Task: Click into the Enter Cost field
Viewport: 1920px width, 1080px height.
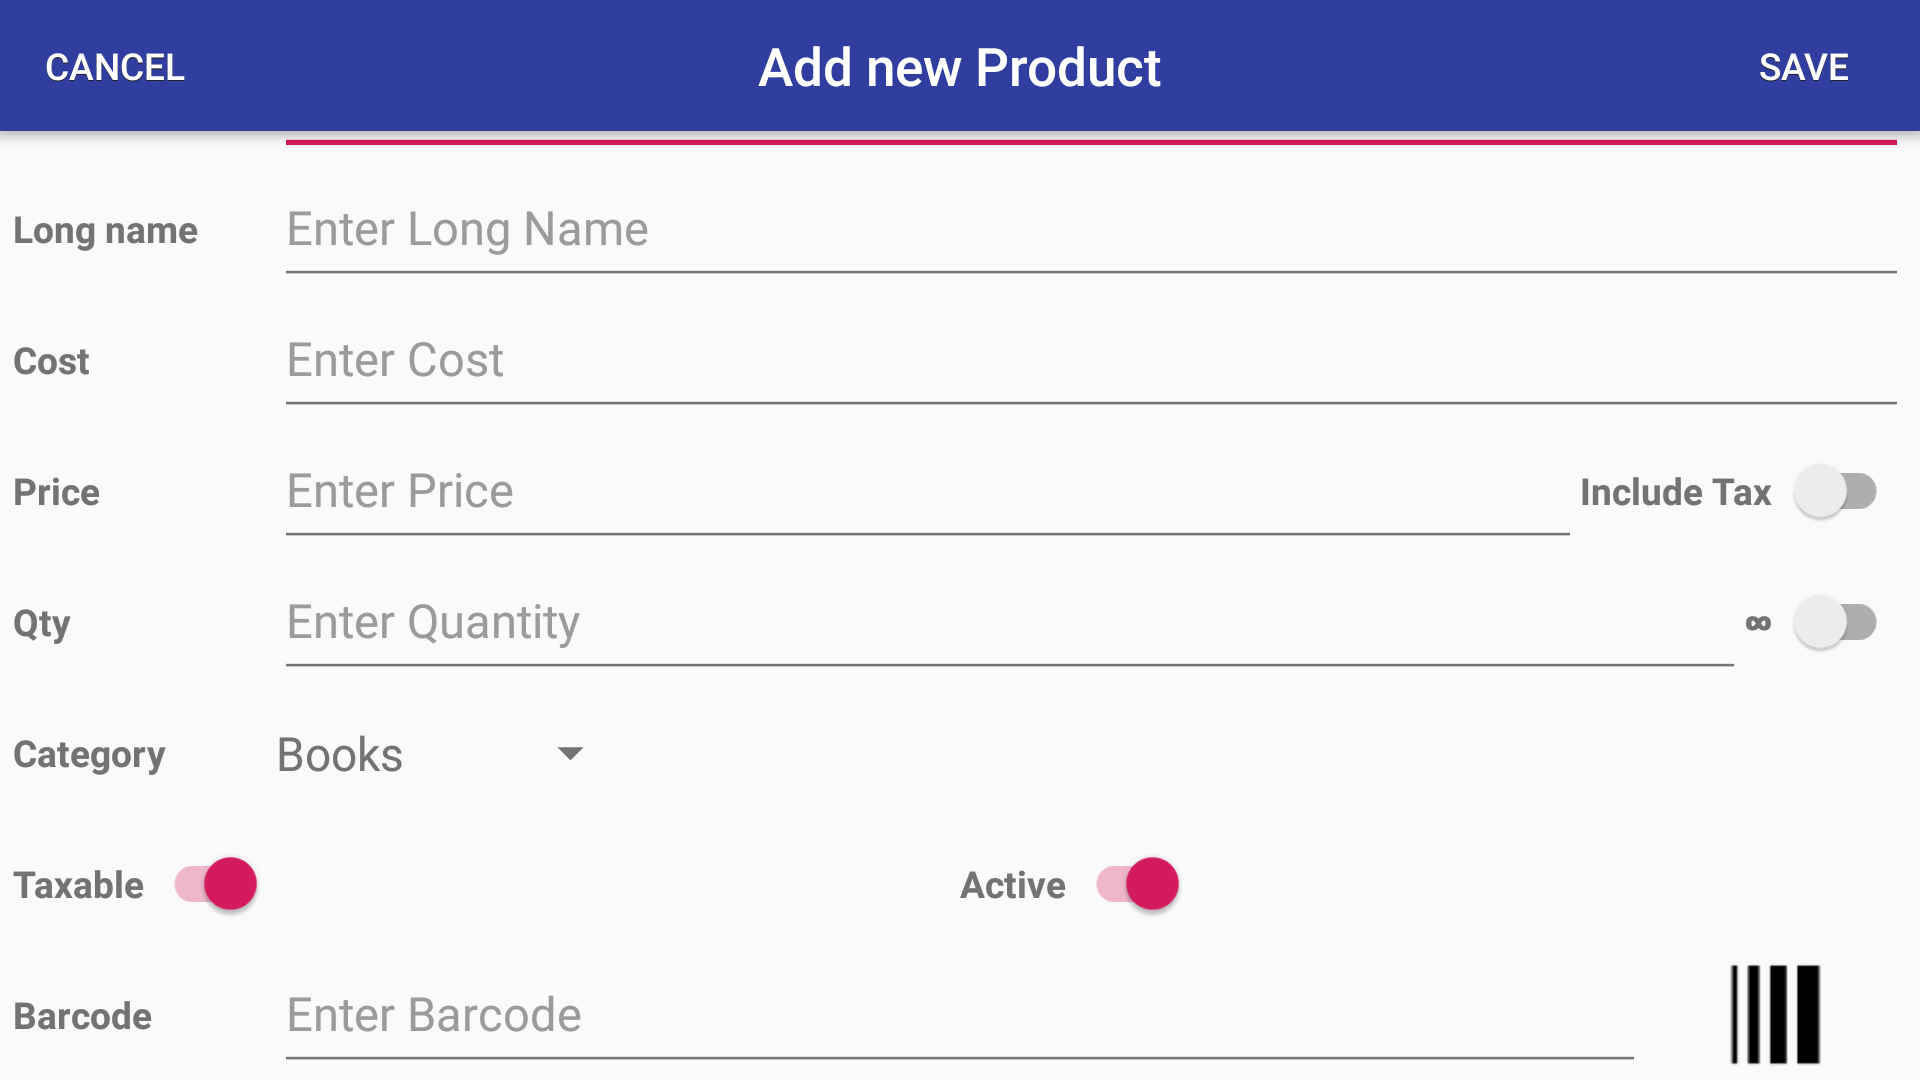Action: [x=1090, y=361]
